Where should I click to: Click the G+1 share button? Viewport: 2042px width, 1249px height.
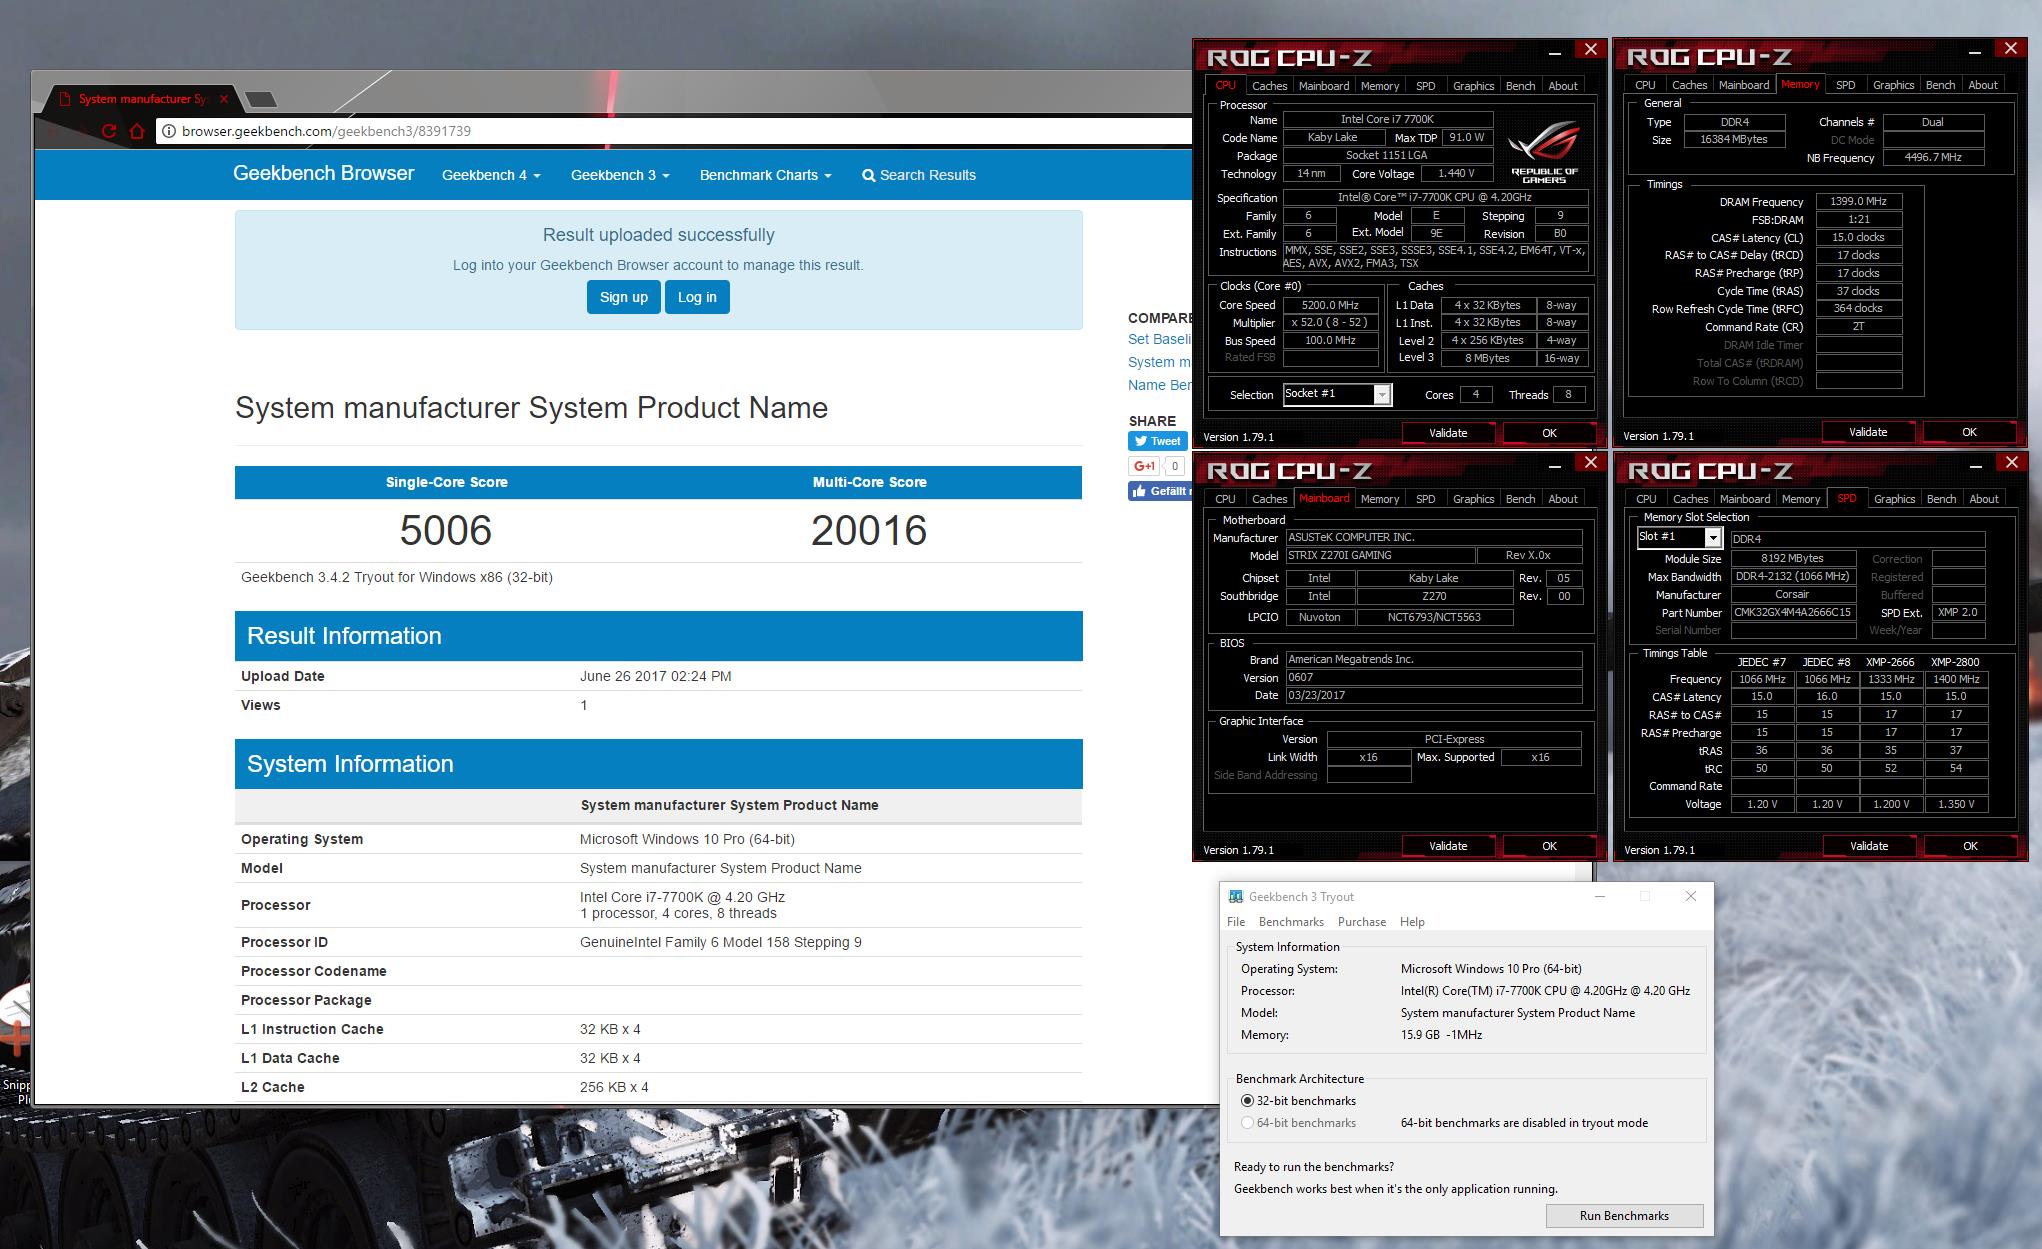[1144, 466]
